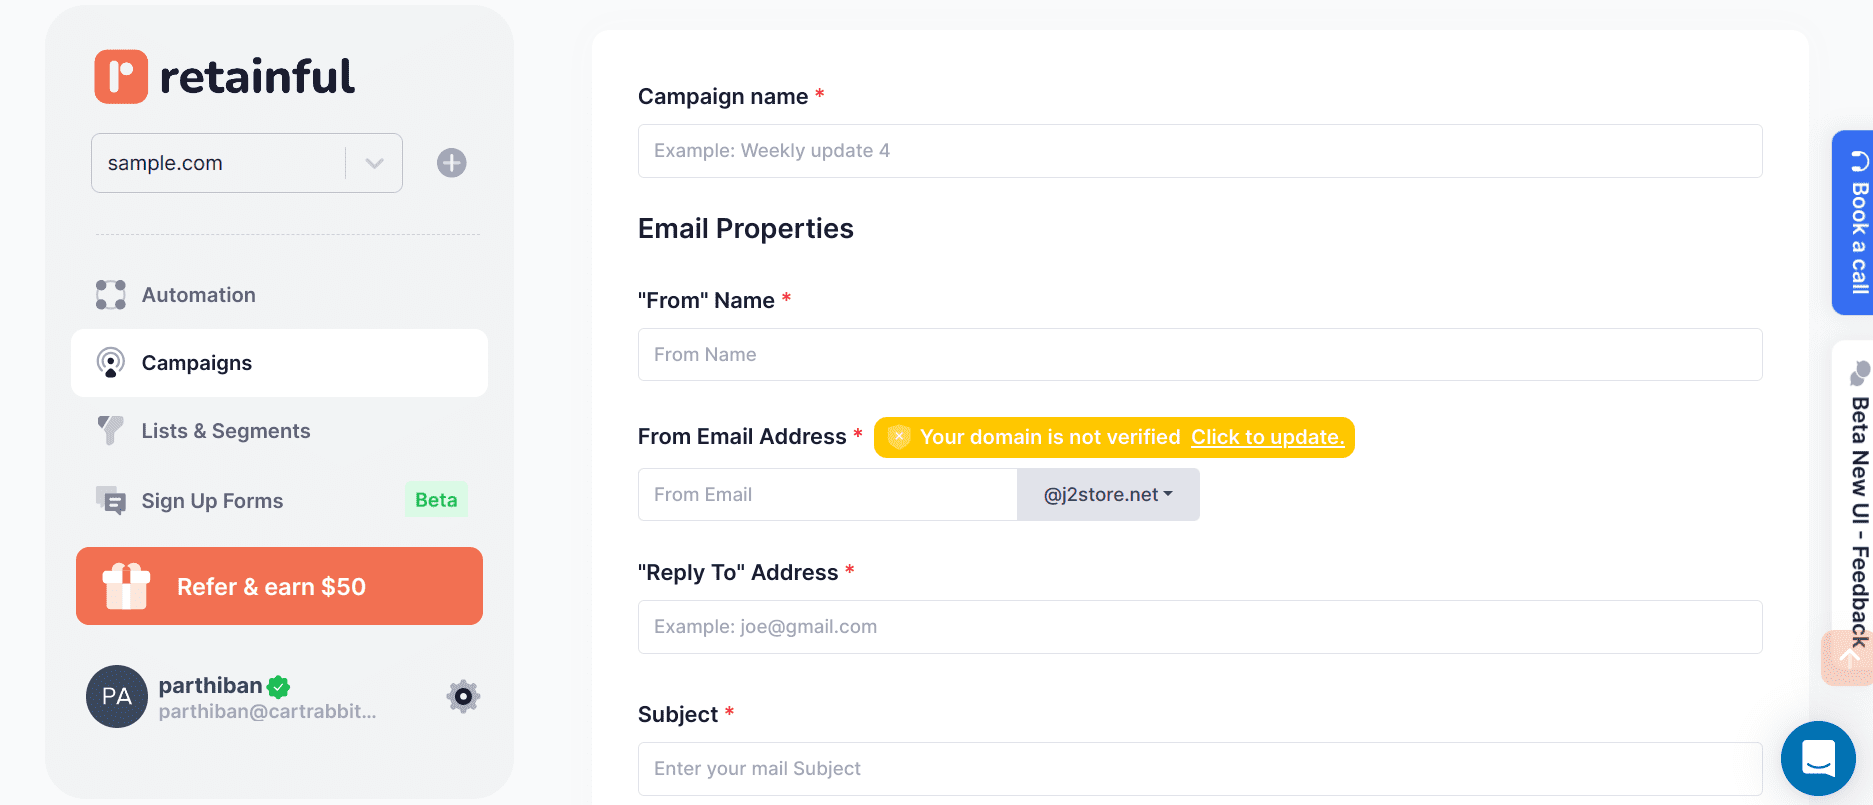Image resolution: width=1873 pixels, height=805 pixels.
Task: Click the Sign Up Forms chat icon
Action: click(x=110, y=500)
